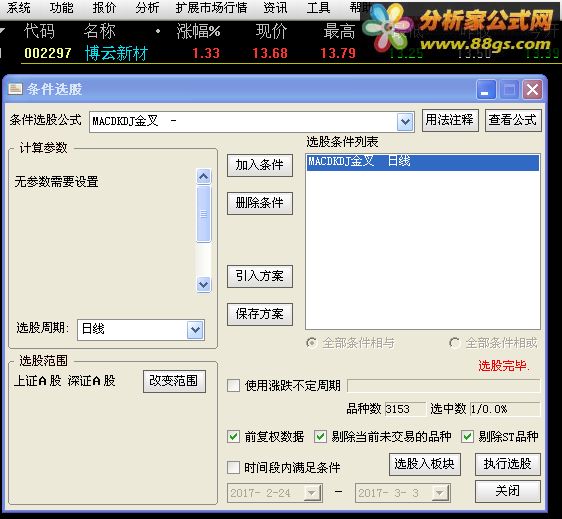Click the parameter panel scrollbar thumb
562x519 pixels.
pos(204,214)
